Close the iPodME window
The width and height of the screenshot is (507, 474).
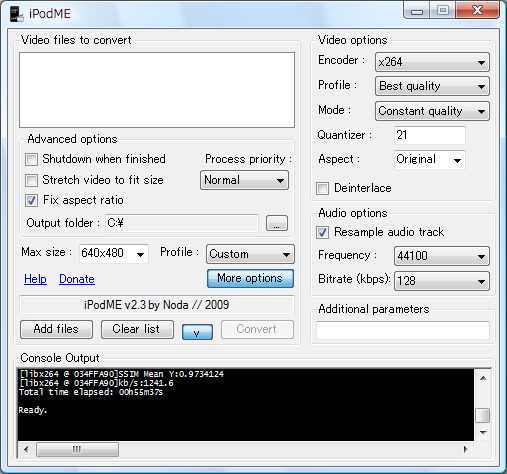[477, 11]
